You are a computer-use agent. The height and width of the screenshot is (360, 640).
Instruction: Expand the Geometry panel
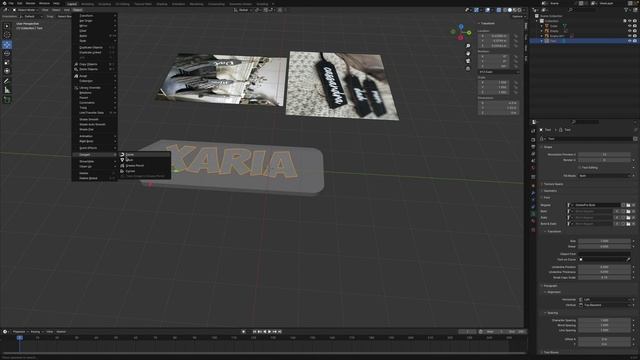pos(549,191)
